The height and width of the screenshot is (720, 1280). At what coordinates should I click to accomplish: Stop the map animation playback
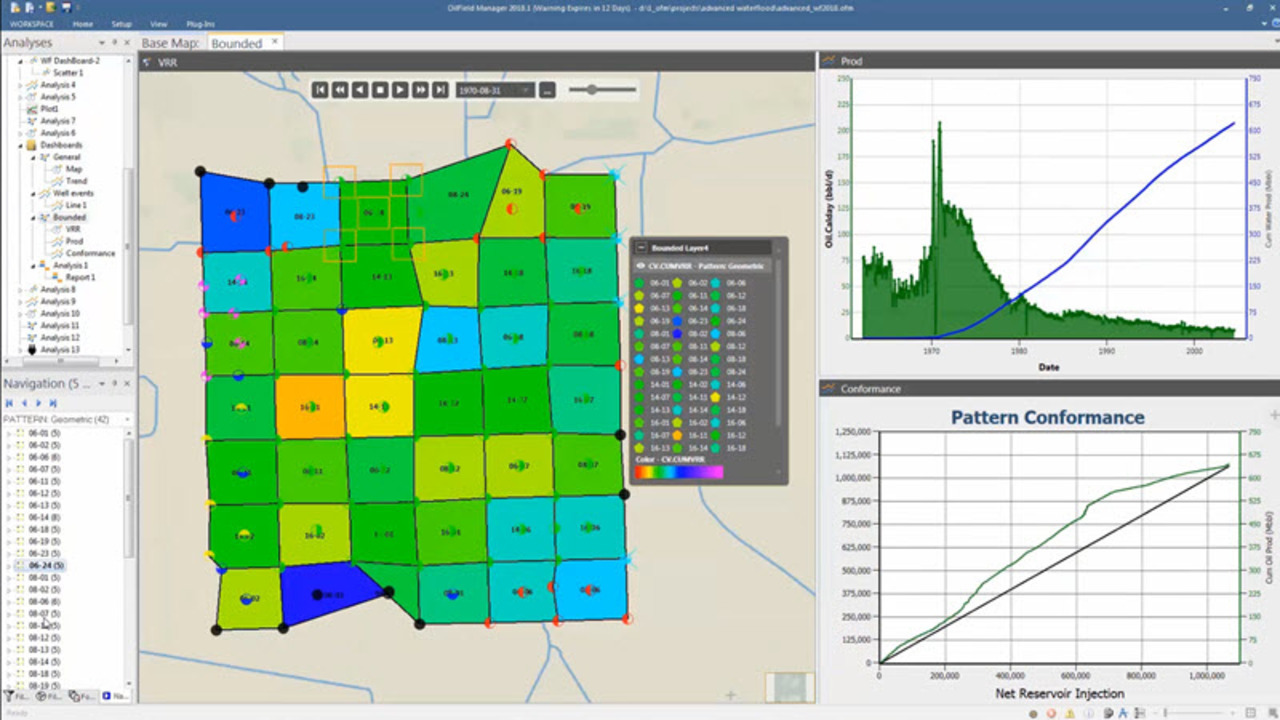click(x=380, y=90)
